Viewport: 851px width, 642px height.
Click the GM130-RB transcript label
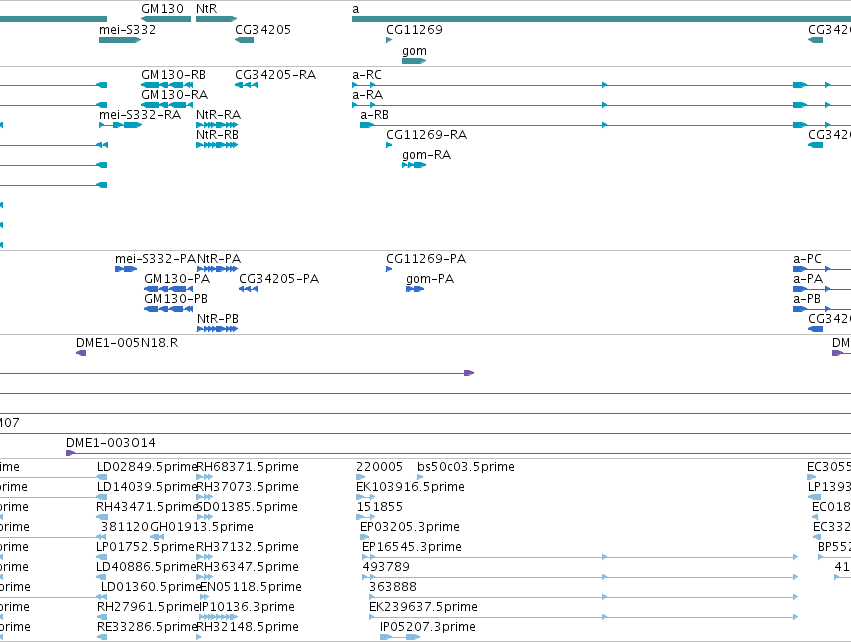173,74
